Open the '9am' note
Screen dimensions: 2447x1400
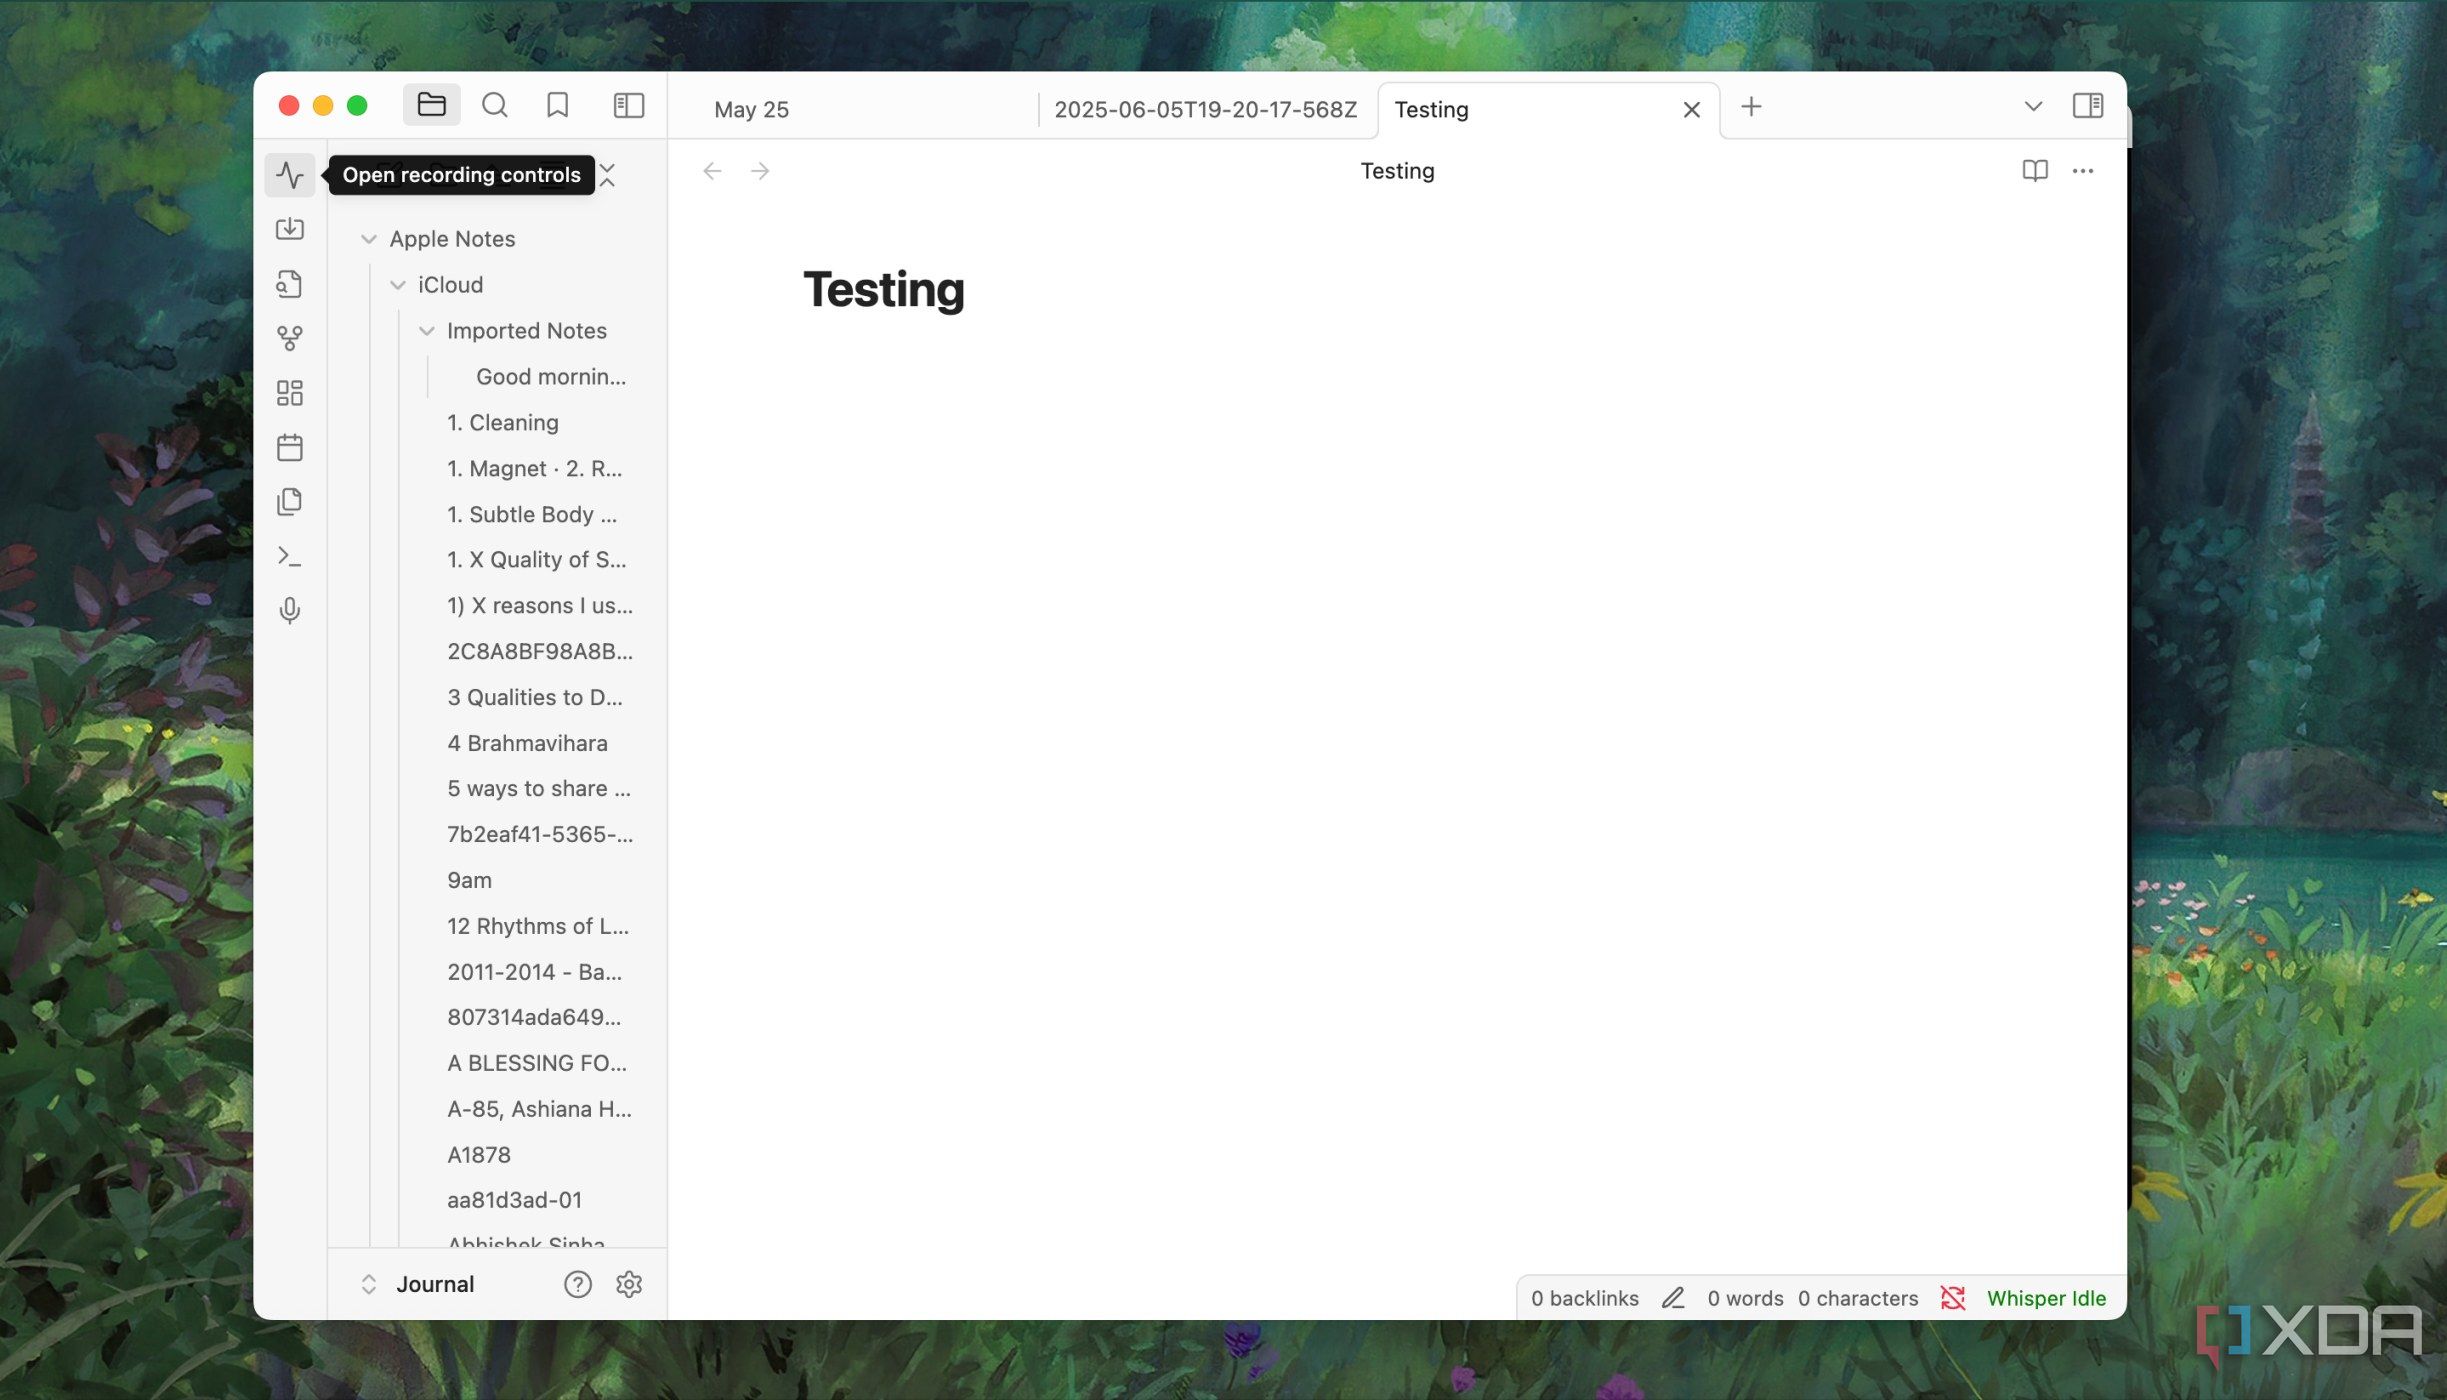pyautogui.click(x=470, y=881)
